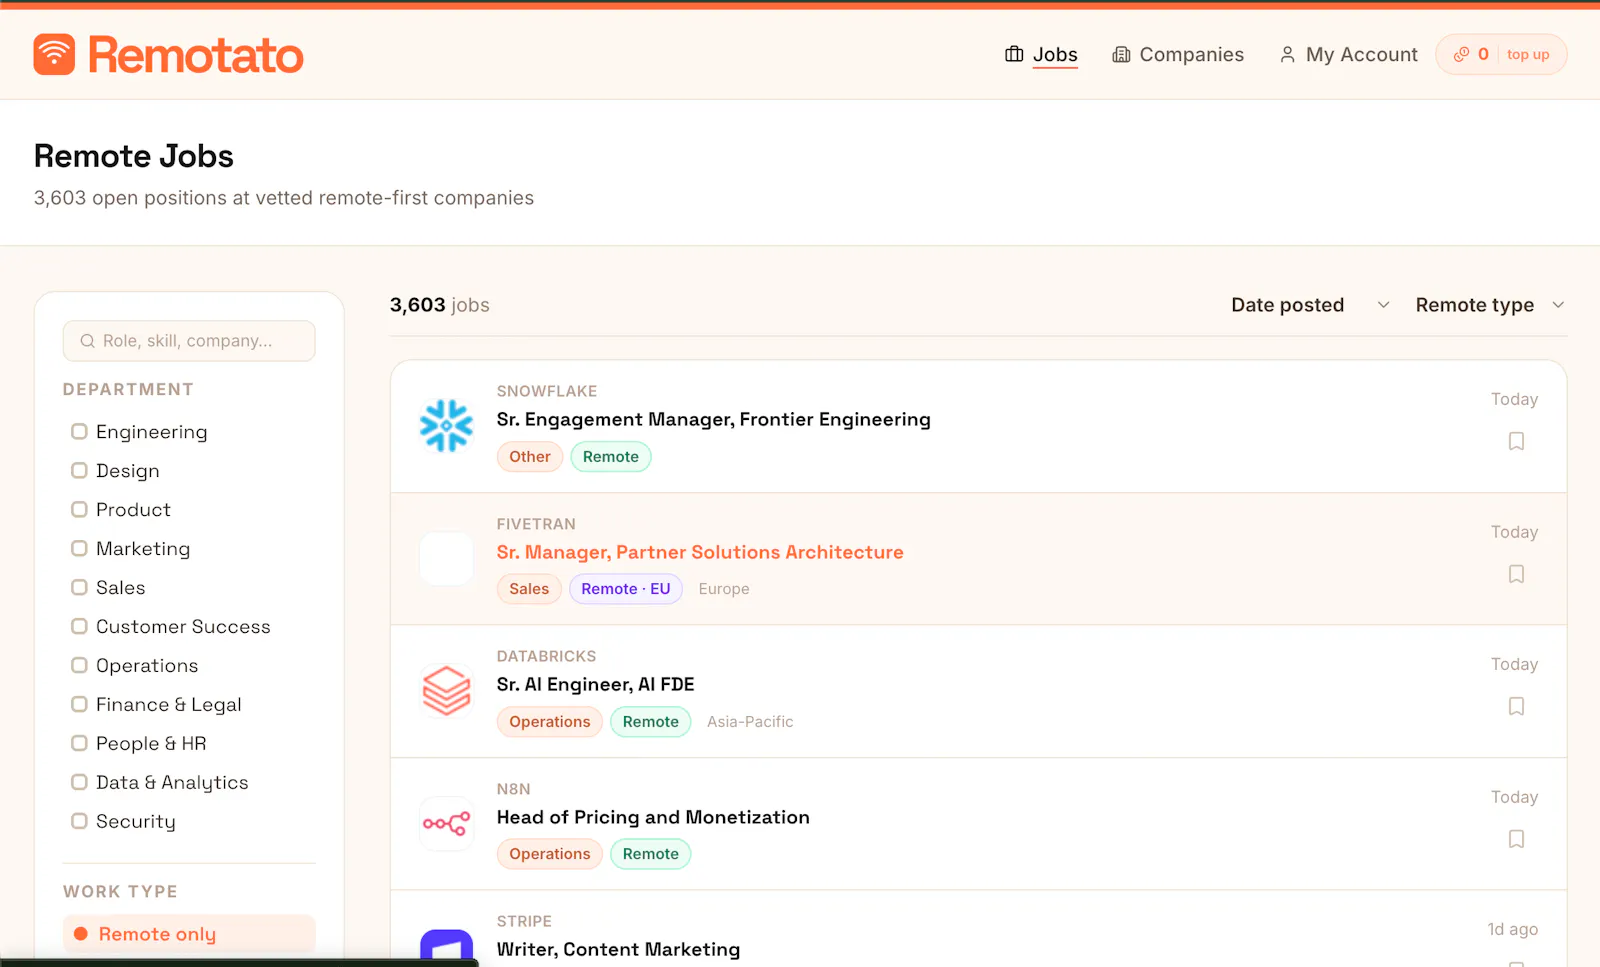This screenshot has width=1600, height=967.
Task: Bookmark the Fivetran Sr. Manager job
Action: point(1516,574)
